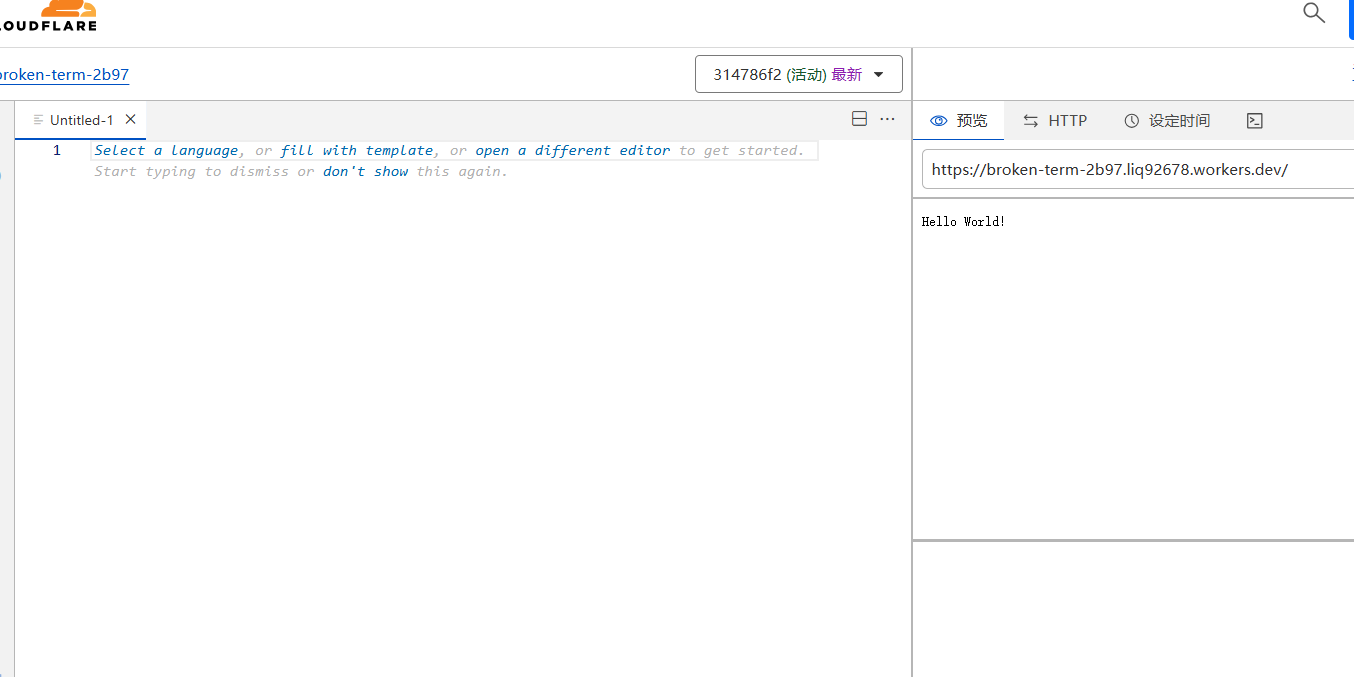Click line number 1 in the editor gutter
This screenshot has height=677, width=1354.
(57, 150)
